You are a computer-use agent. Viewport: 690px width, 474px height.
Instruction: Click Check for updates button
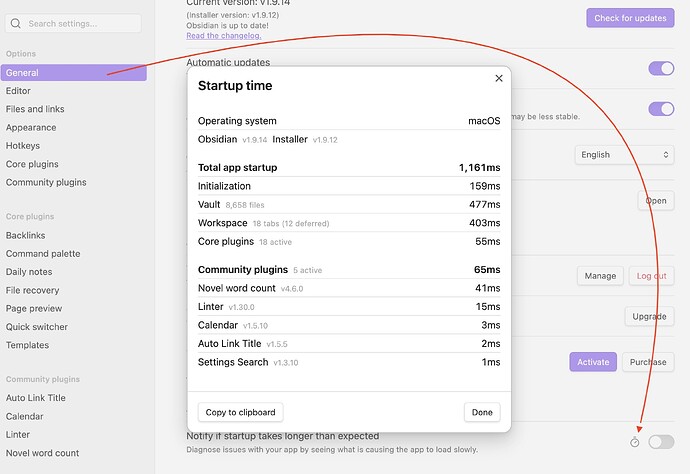pyautogui.click(x=630, y=18)
